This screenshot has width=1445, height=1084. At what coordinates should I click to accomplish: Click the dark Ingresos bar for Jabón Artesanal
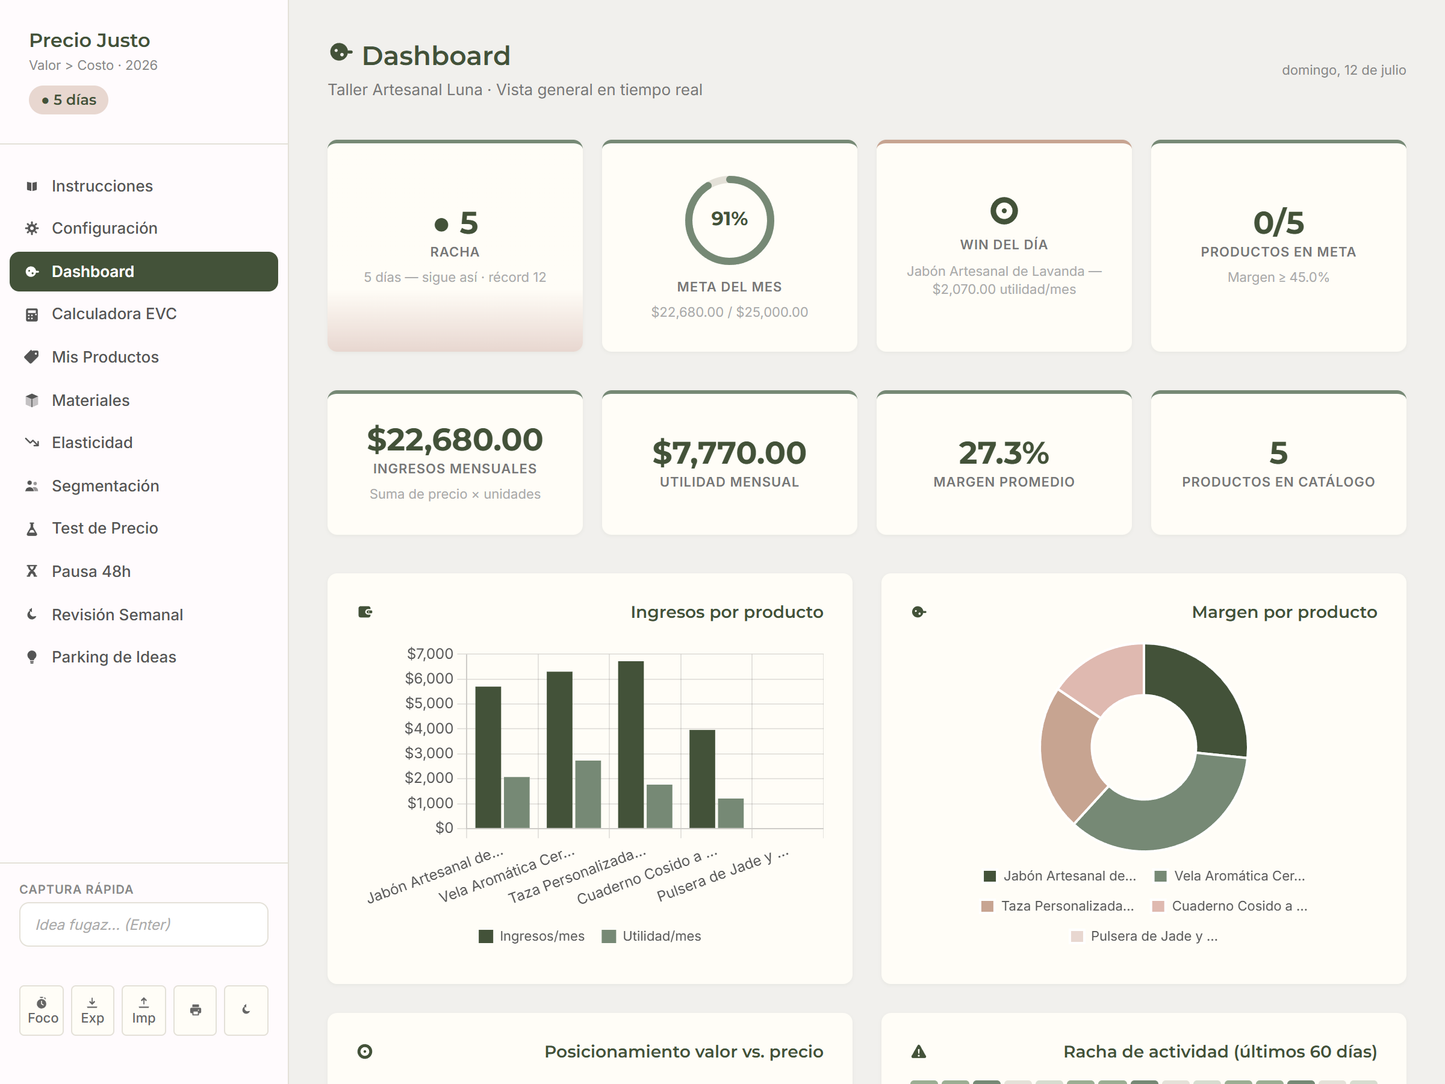click(x=488, y=757)
